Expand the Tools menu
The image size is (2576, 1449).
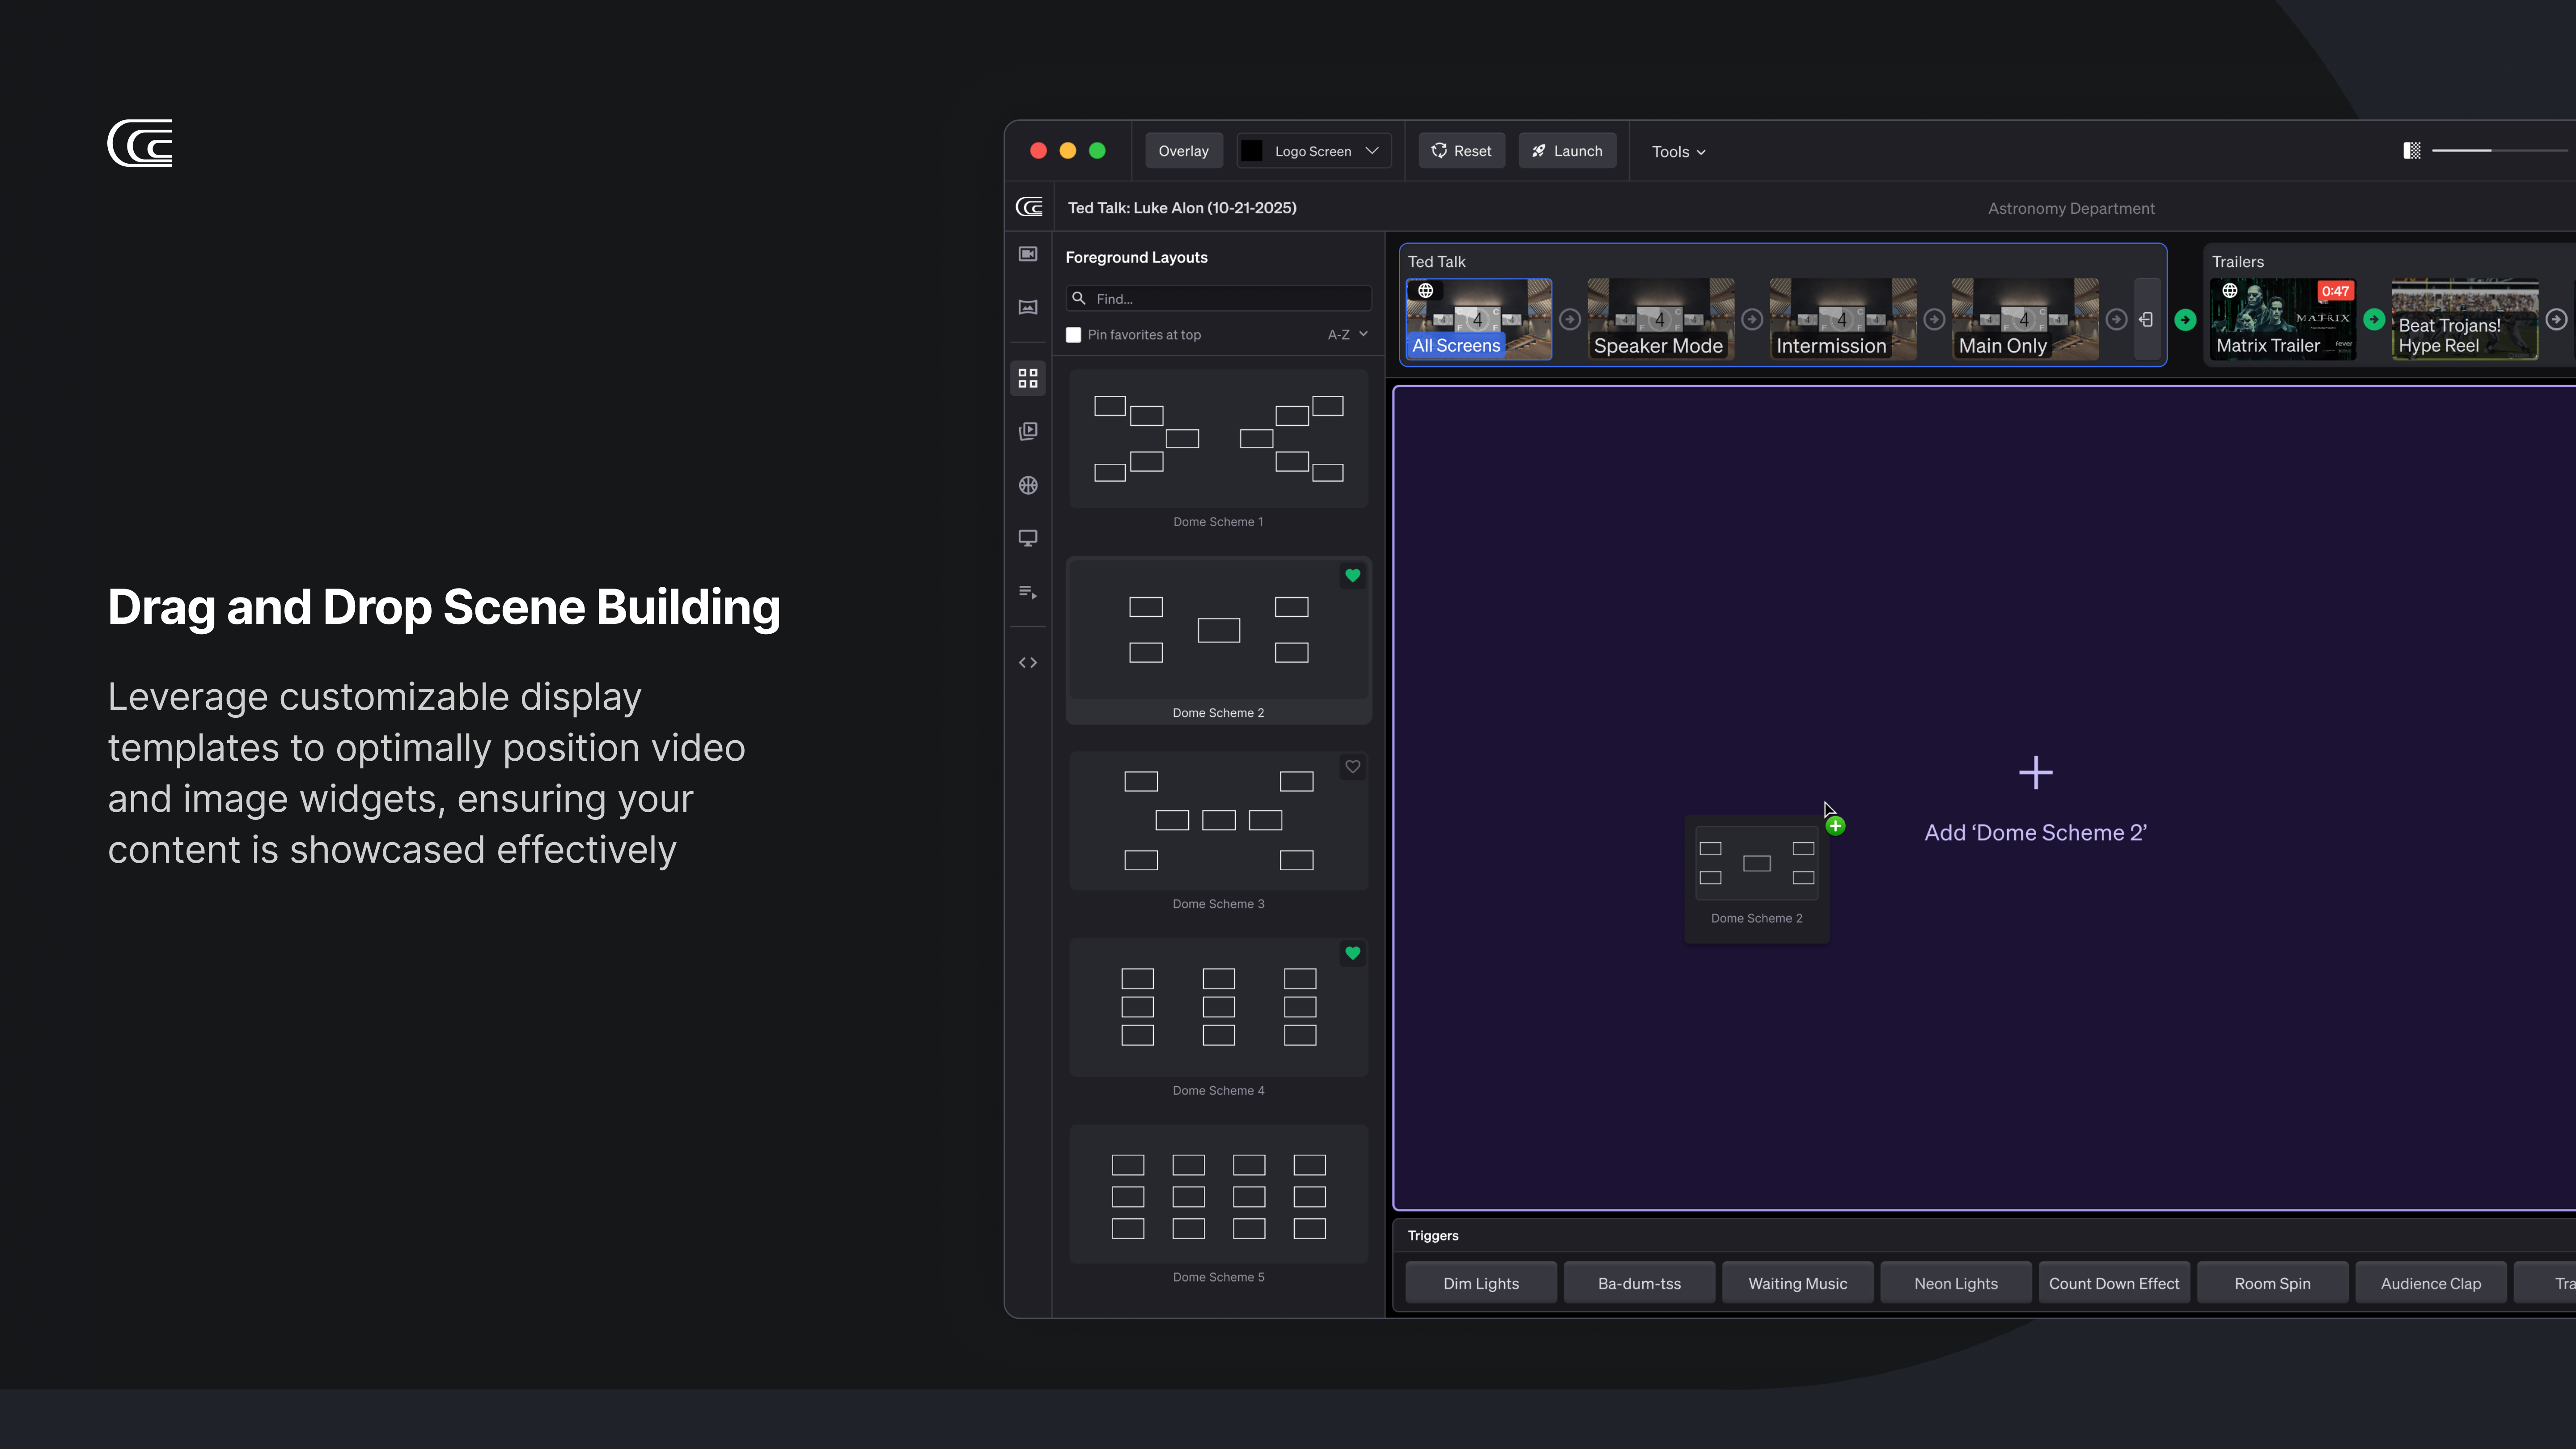[1678, 152]
